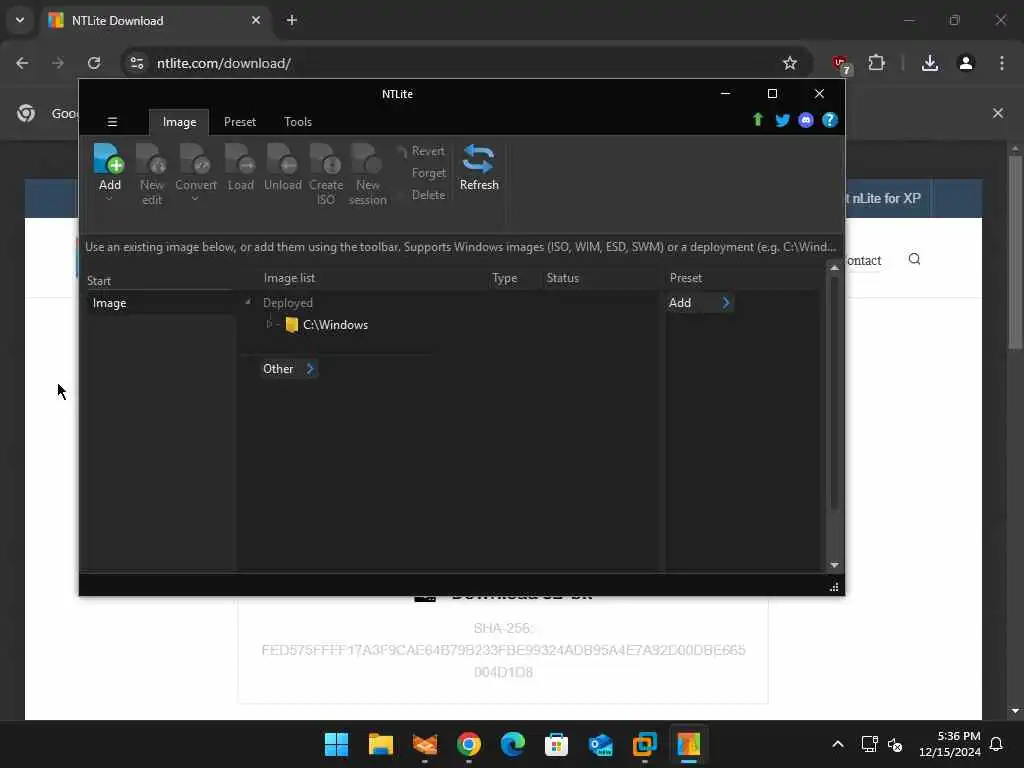The width and height of the screenshot is (1024, 768).
Task: Open the Discord icon in NTLite
Action: (x=806, y=120)
